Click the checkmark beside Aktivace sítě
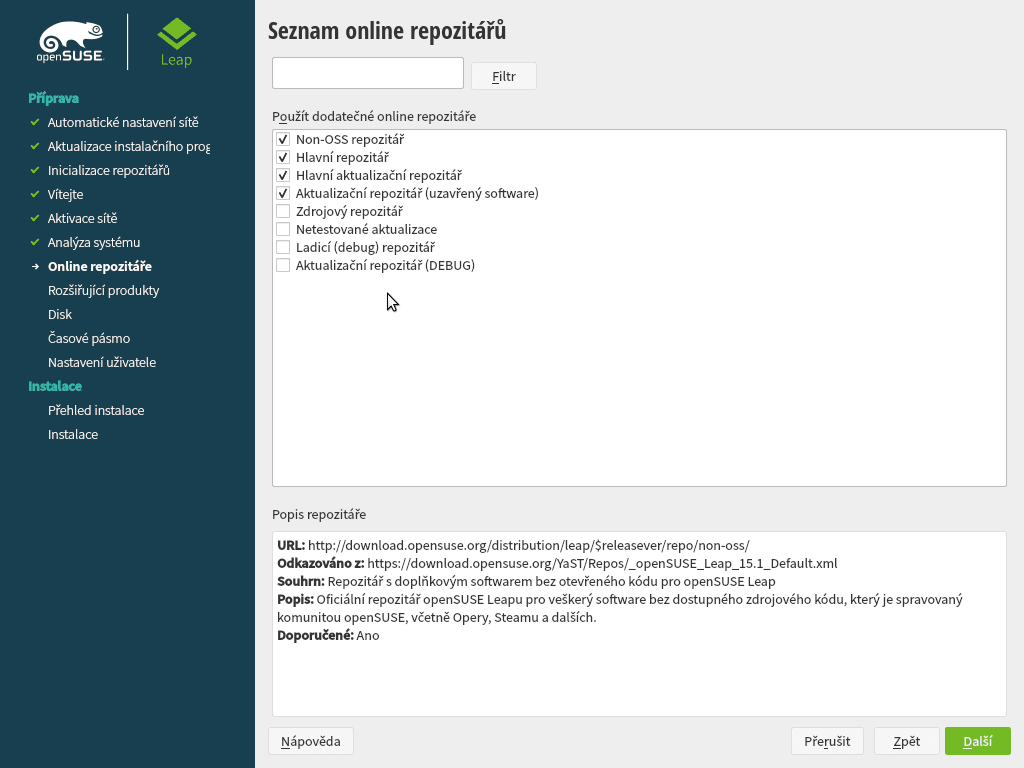The image size is (1024, 768). 35,218
